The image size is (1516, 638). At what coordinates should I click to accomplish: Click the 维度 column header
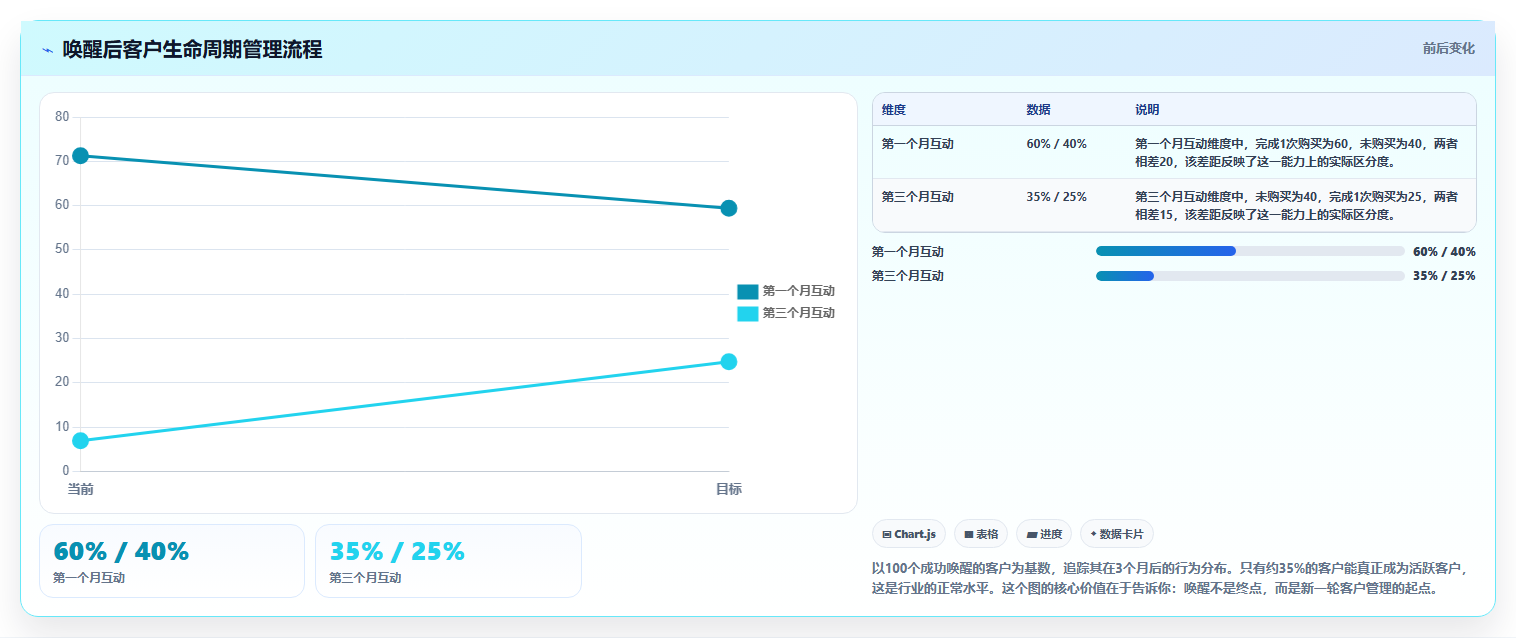(894, 110)
